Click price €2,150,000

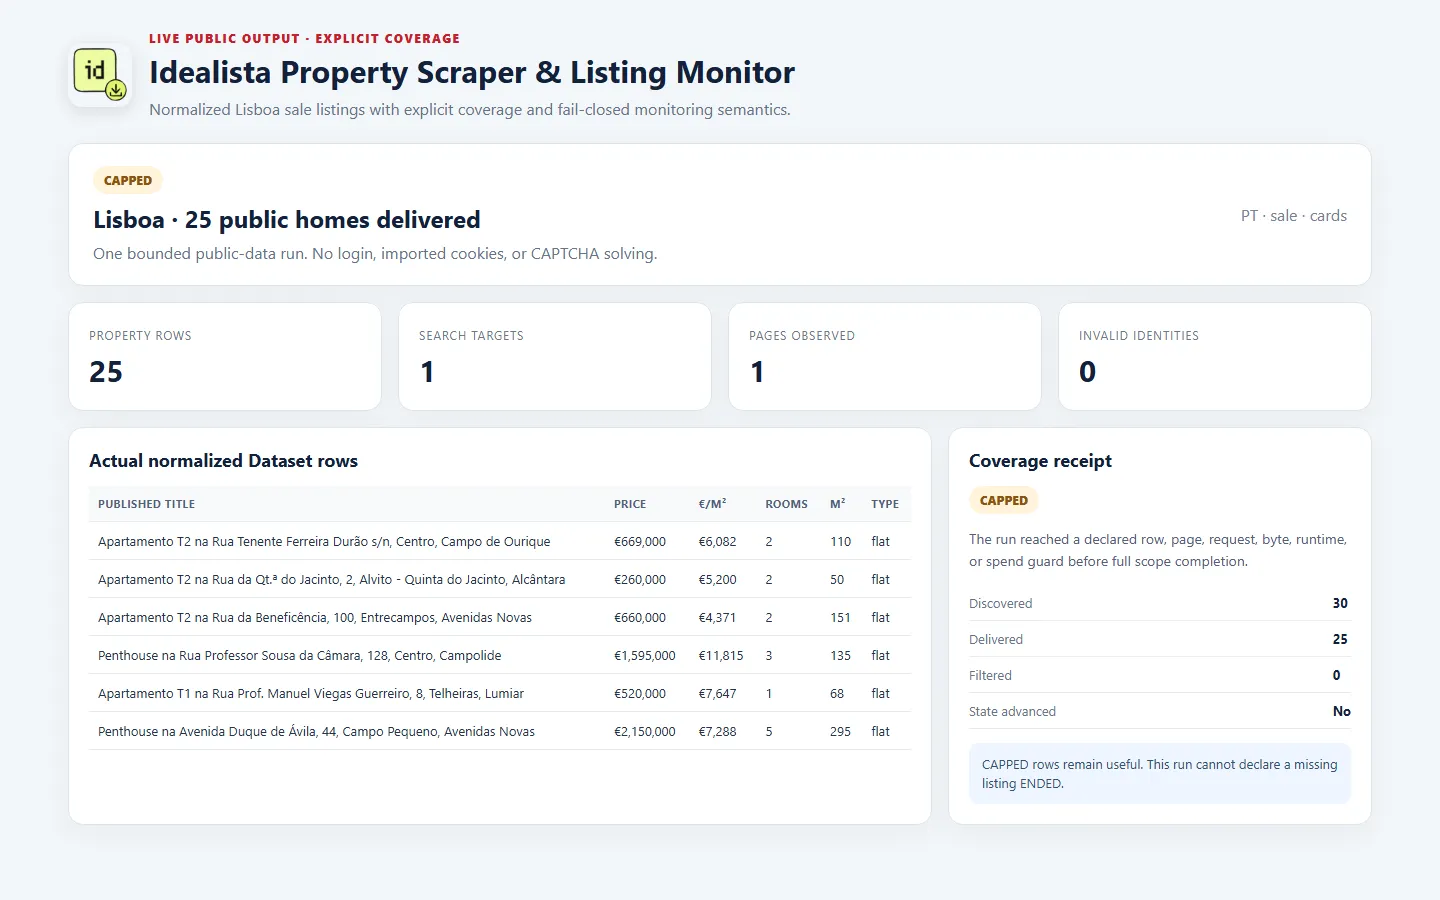(645, 732)
